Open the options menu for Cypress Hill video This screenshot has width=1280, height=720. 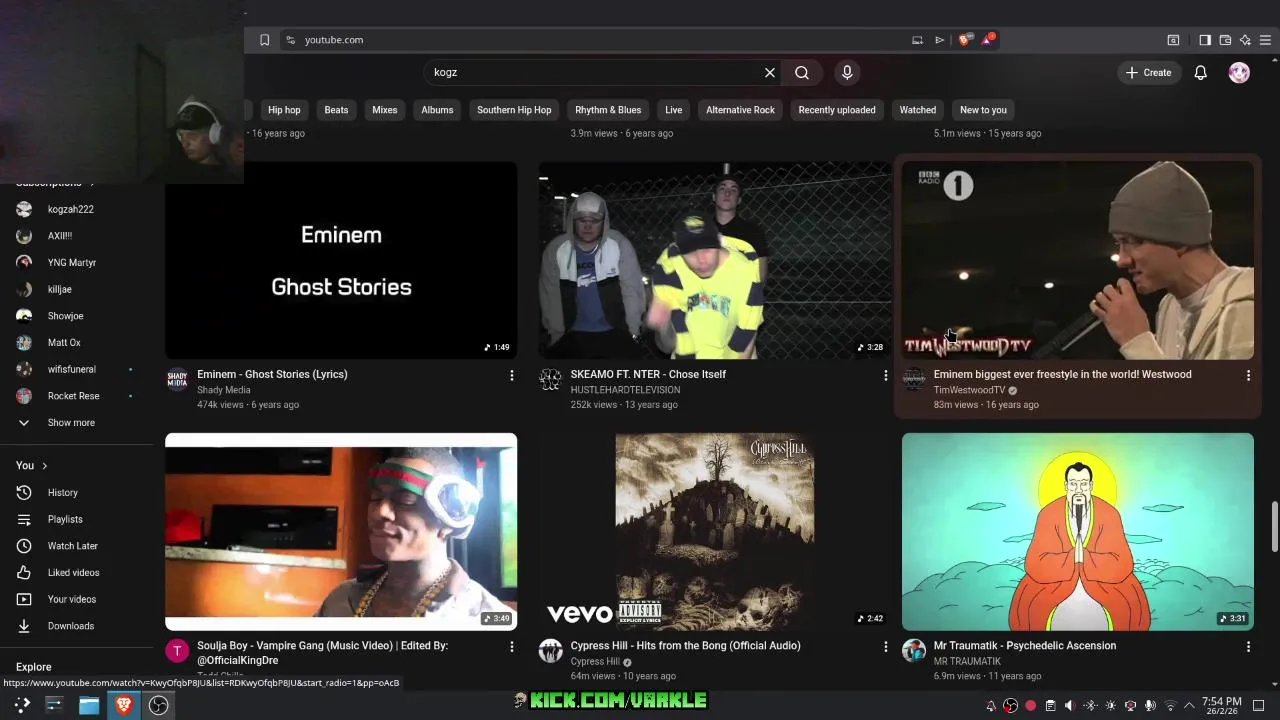[885, 647]
